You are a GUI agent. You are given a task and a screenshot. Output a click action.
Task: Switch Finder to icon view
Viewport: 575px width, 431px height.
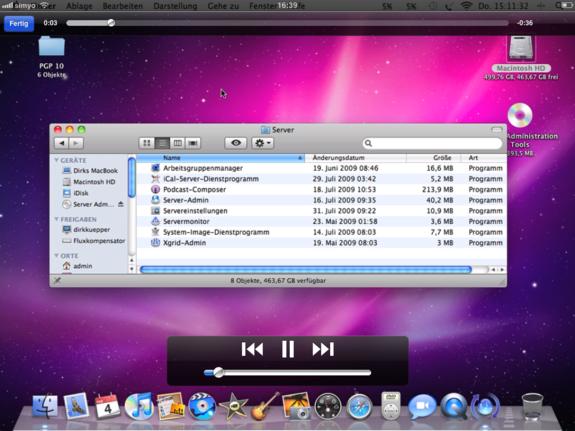click(x=147, y=143)
